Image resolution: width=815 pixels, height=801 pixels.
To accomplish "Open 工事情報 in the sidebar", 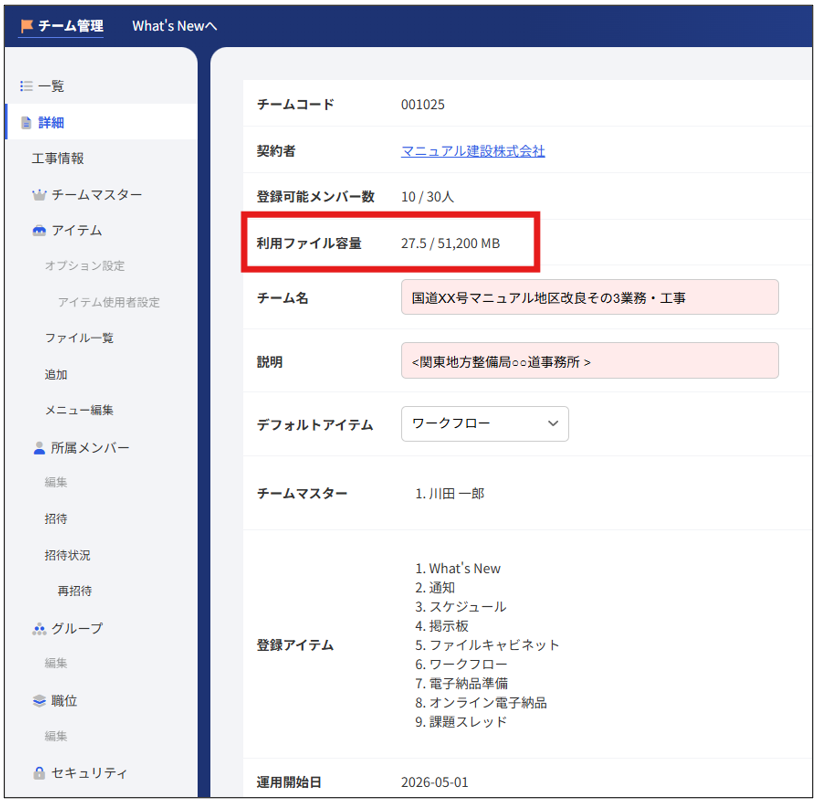I will 58,158.
